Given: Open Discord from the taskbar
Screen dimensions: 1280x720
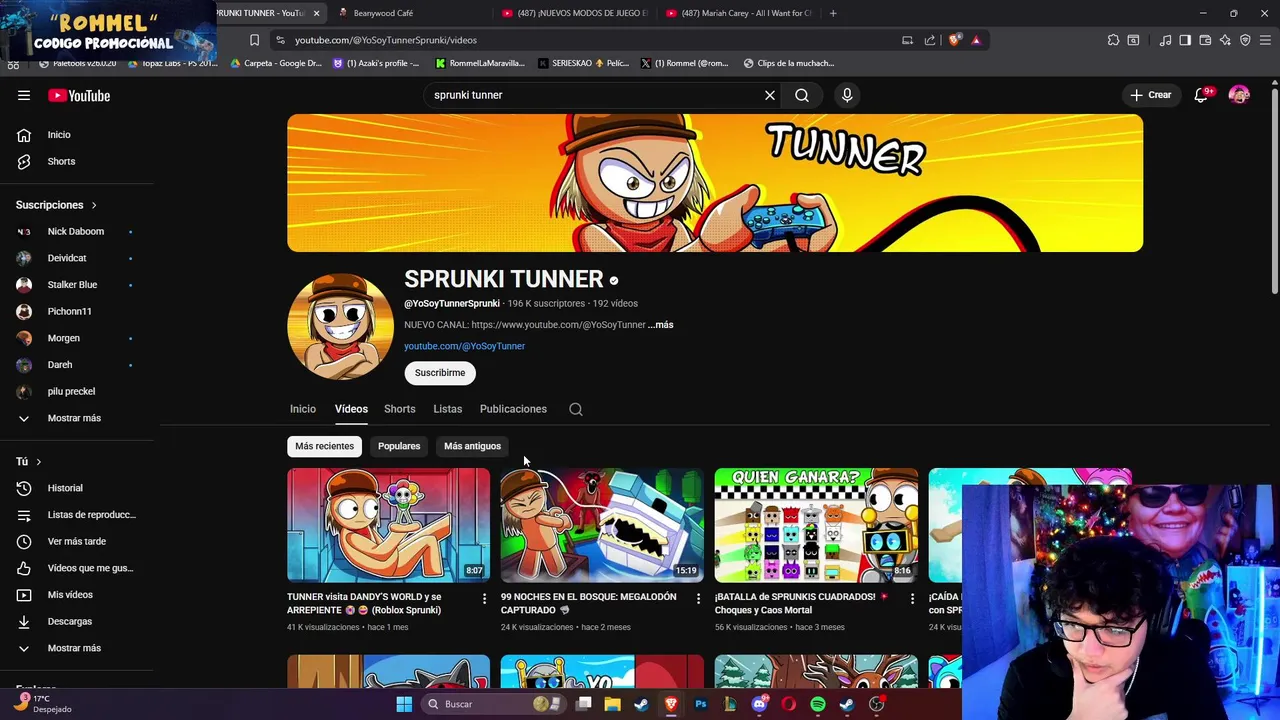Looking at the screenshot, I should [x=759, y=704].
